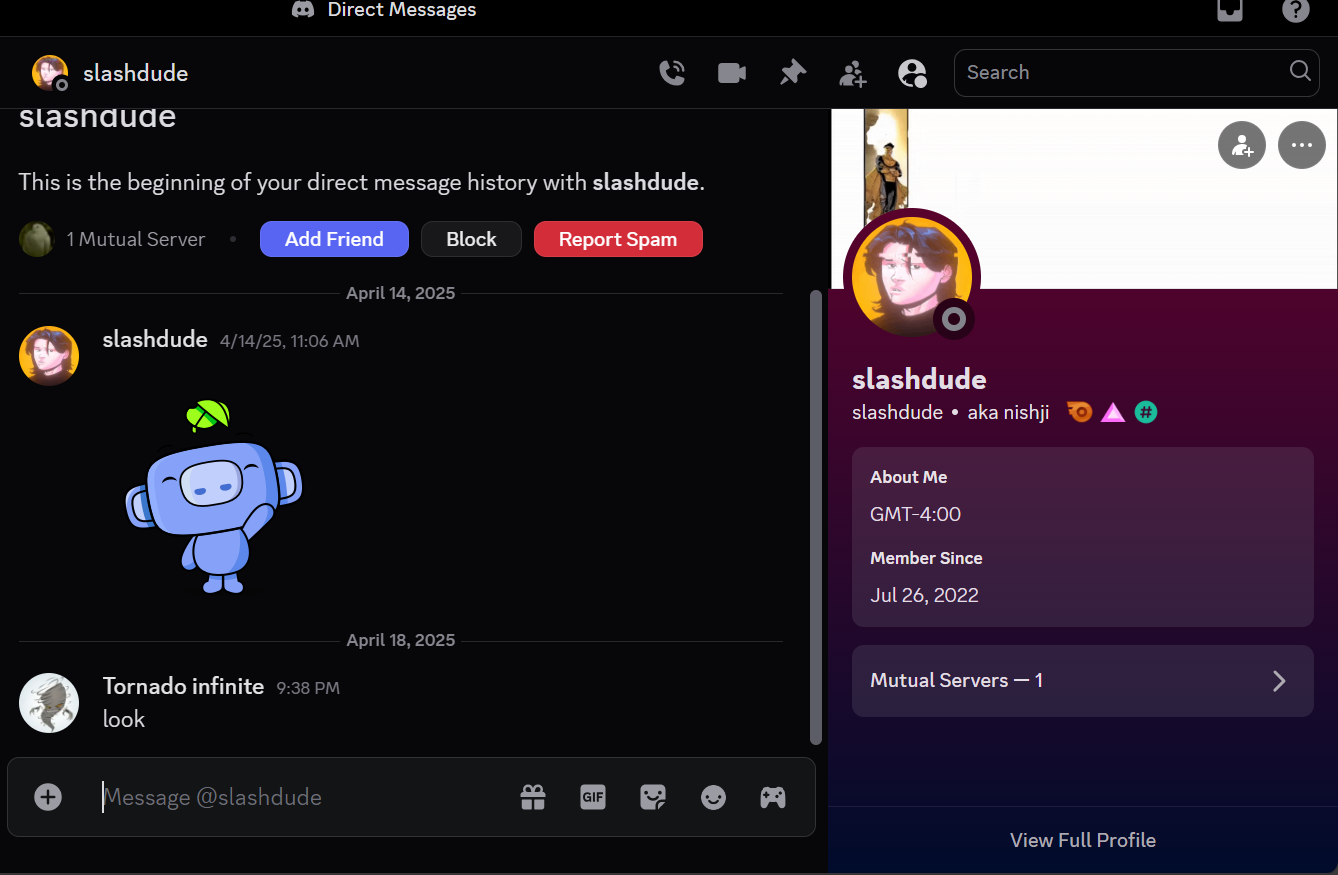1338x875 pixels.
Task: Open the attachment plus button
Action: (x=48, y=797)
